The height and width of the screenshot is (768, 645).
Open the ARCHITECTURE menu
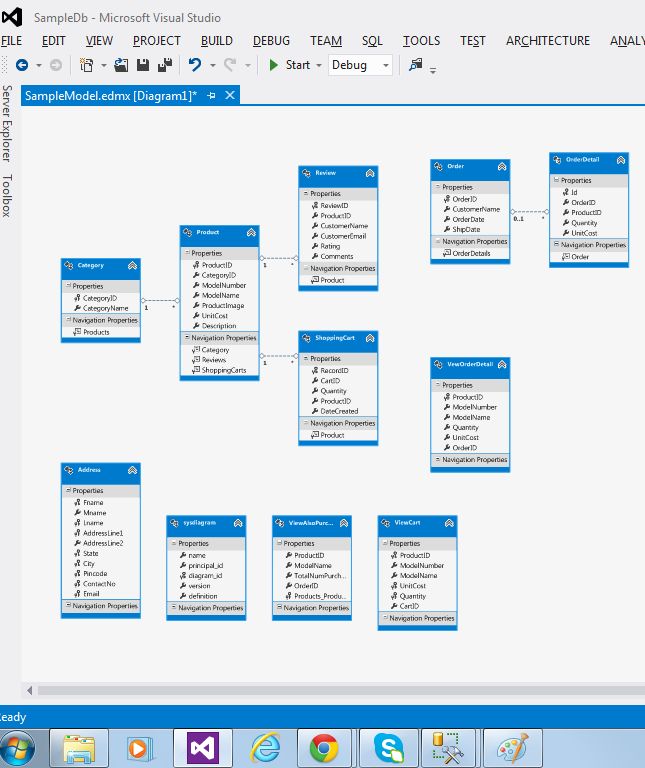coord(548,41)
